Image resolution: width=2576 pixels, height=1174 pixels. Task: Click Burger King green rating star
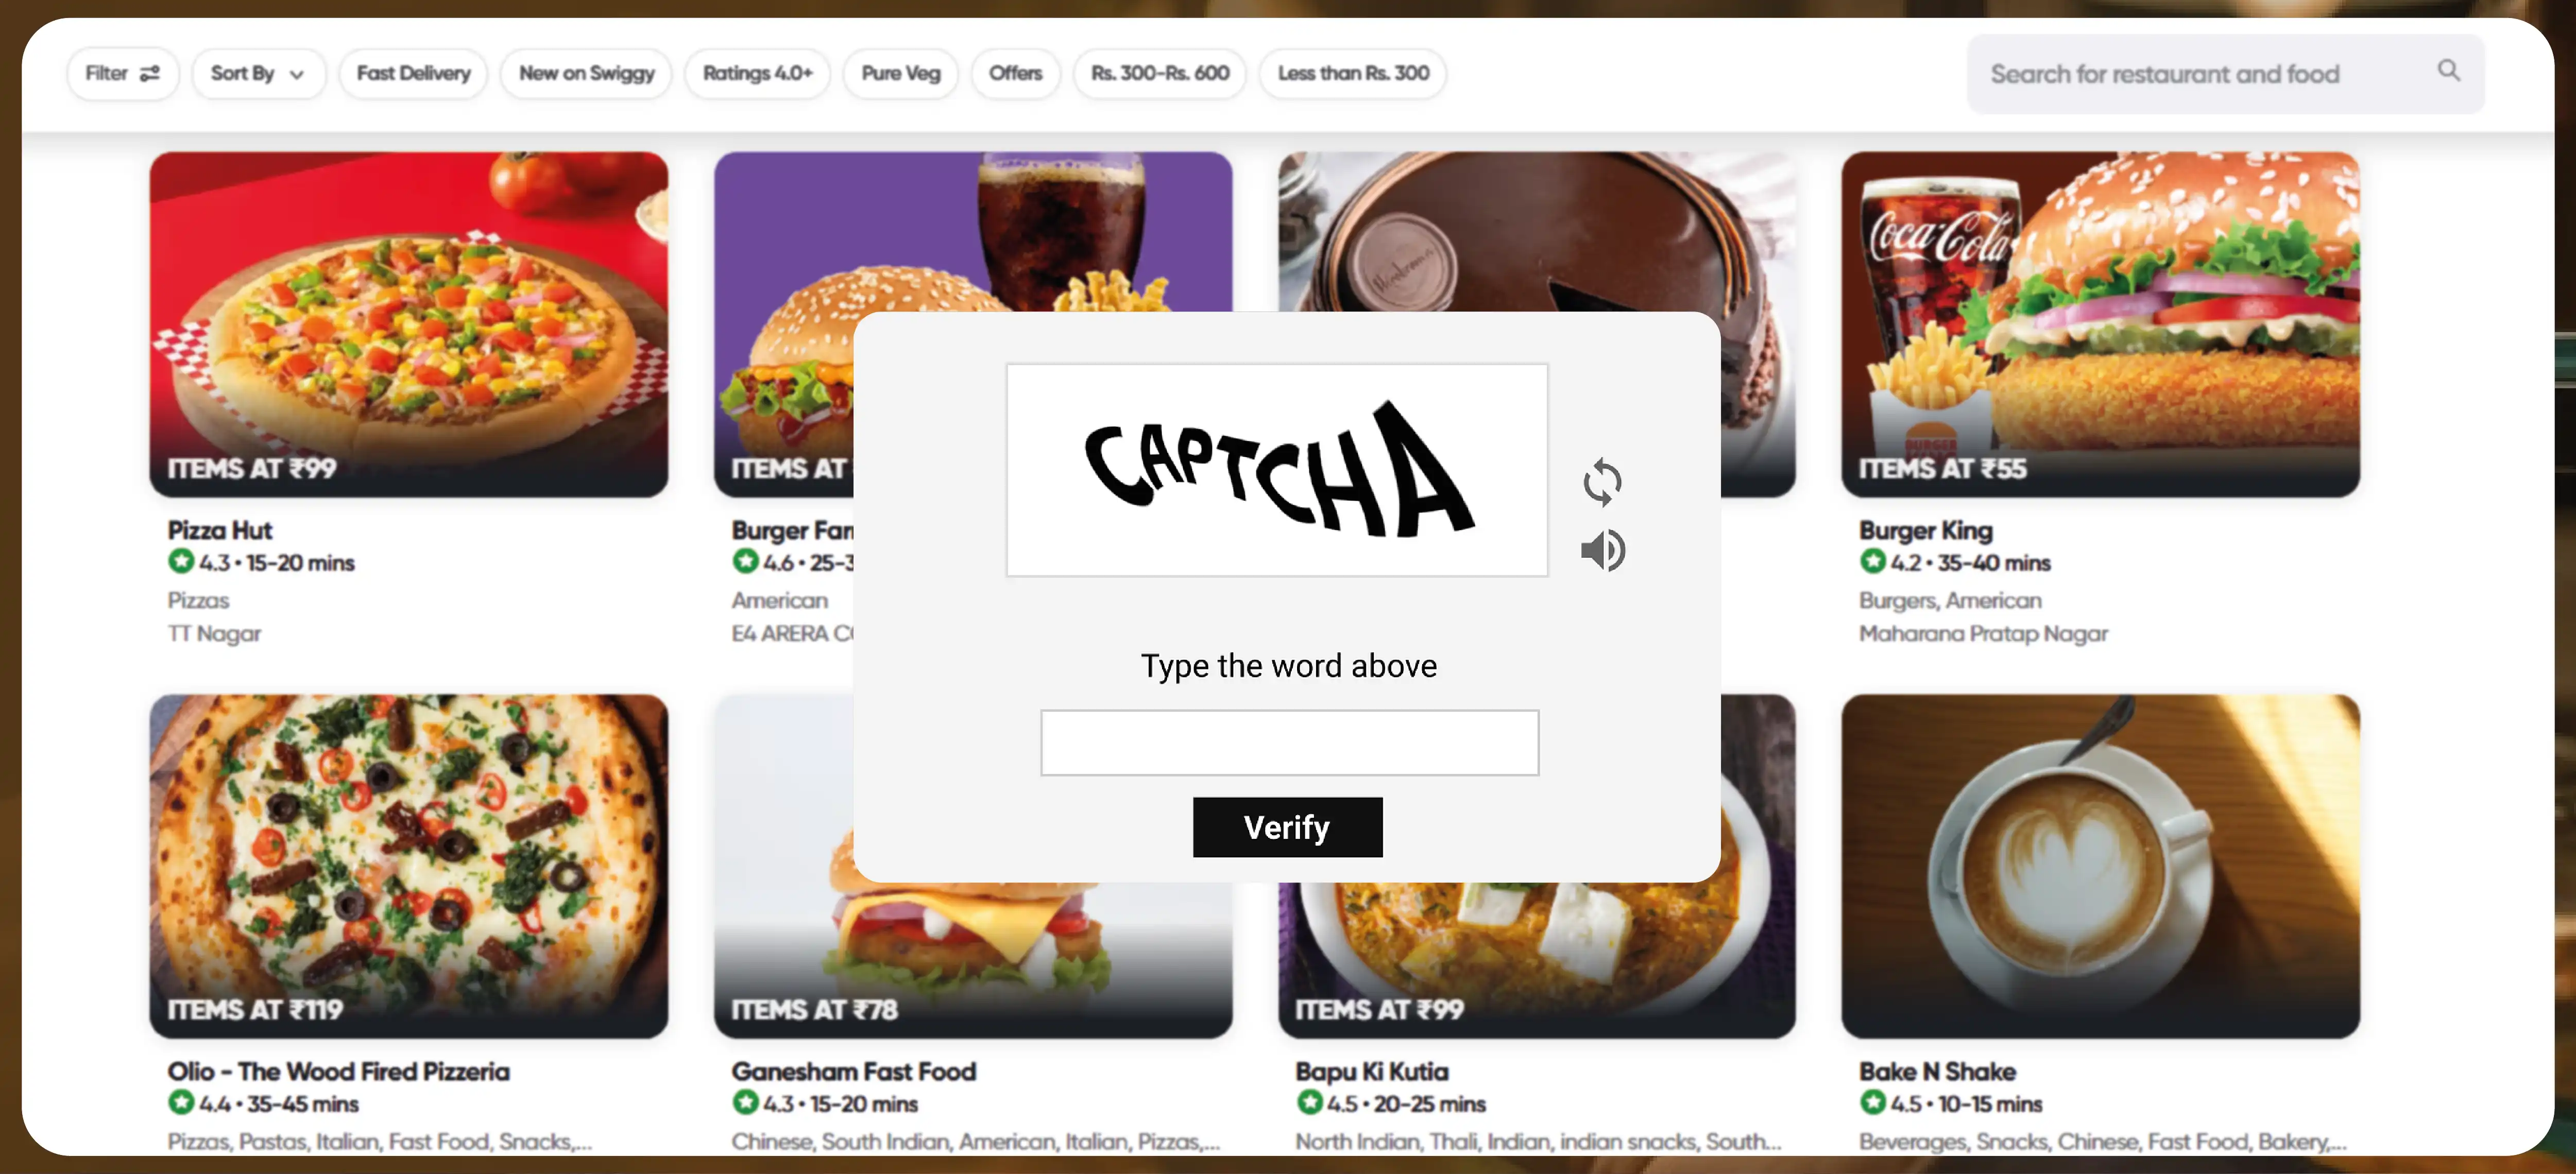click(x=1872, y=561)
